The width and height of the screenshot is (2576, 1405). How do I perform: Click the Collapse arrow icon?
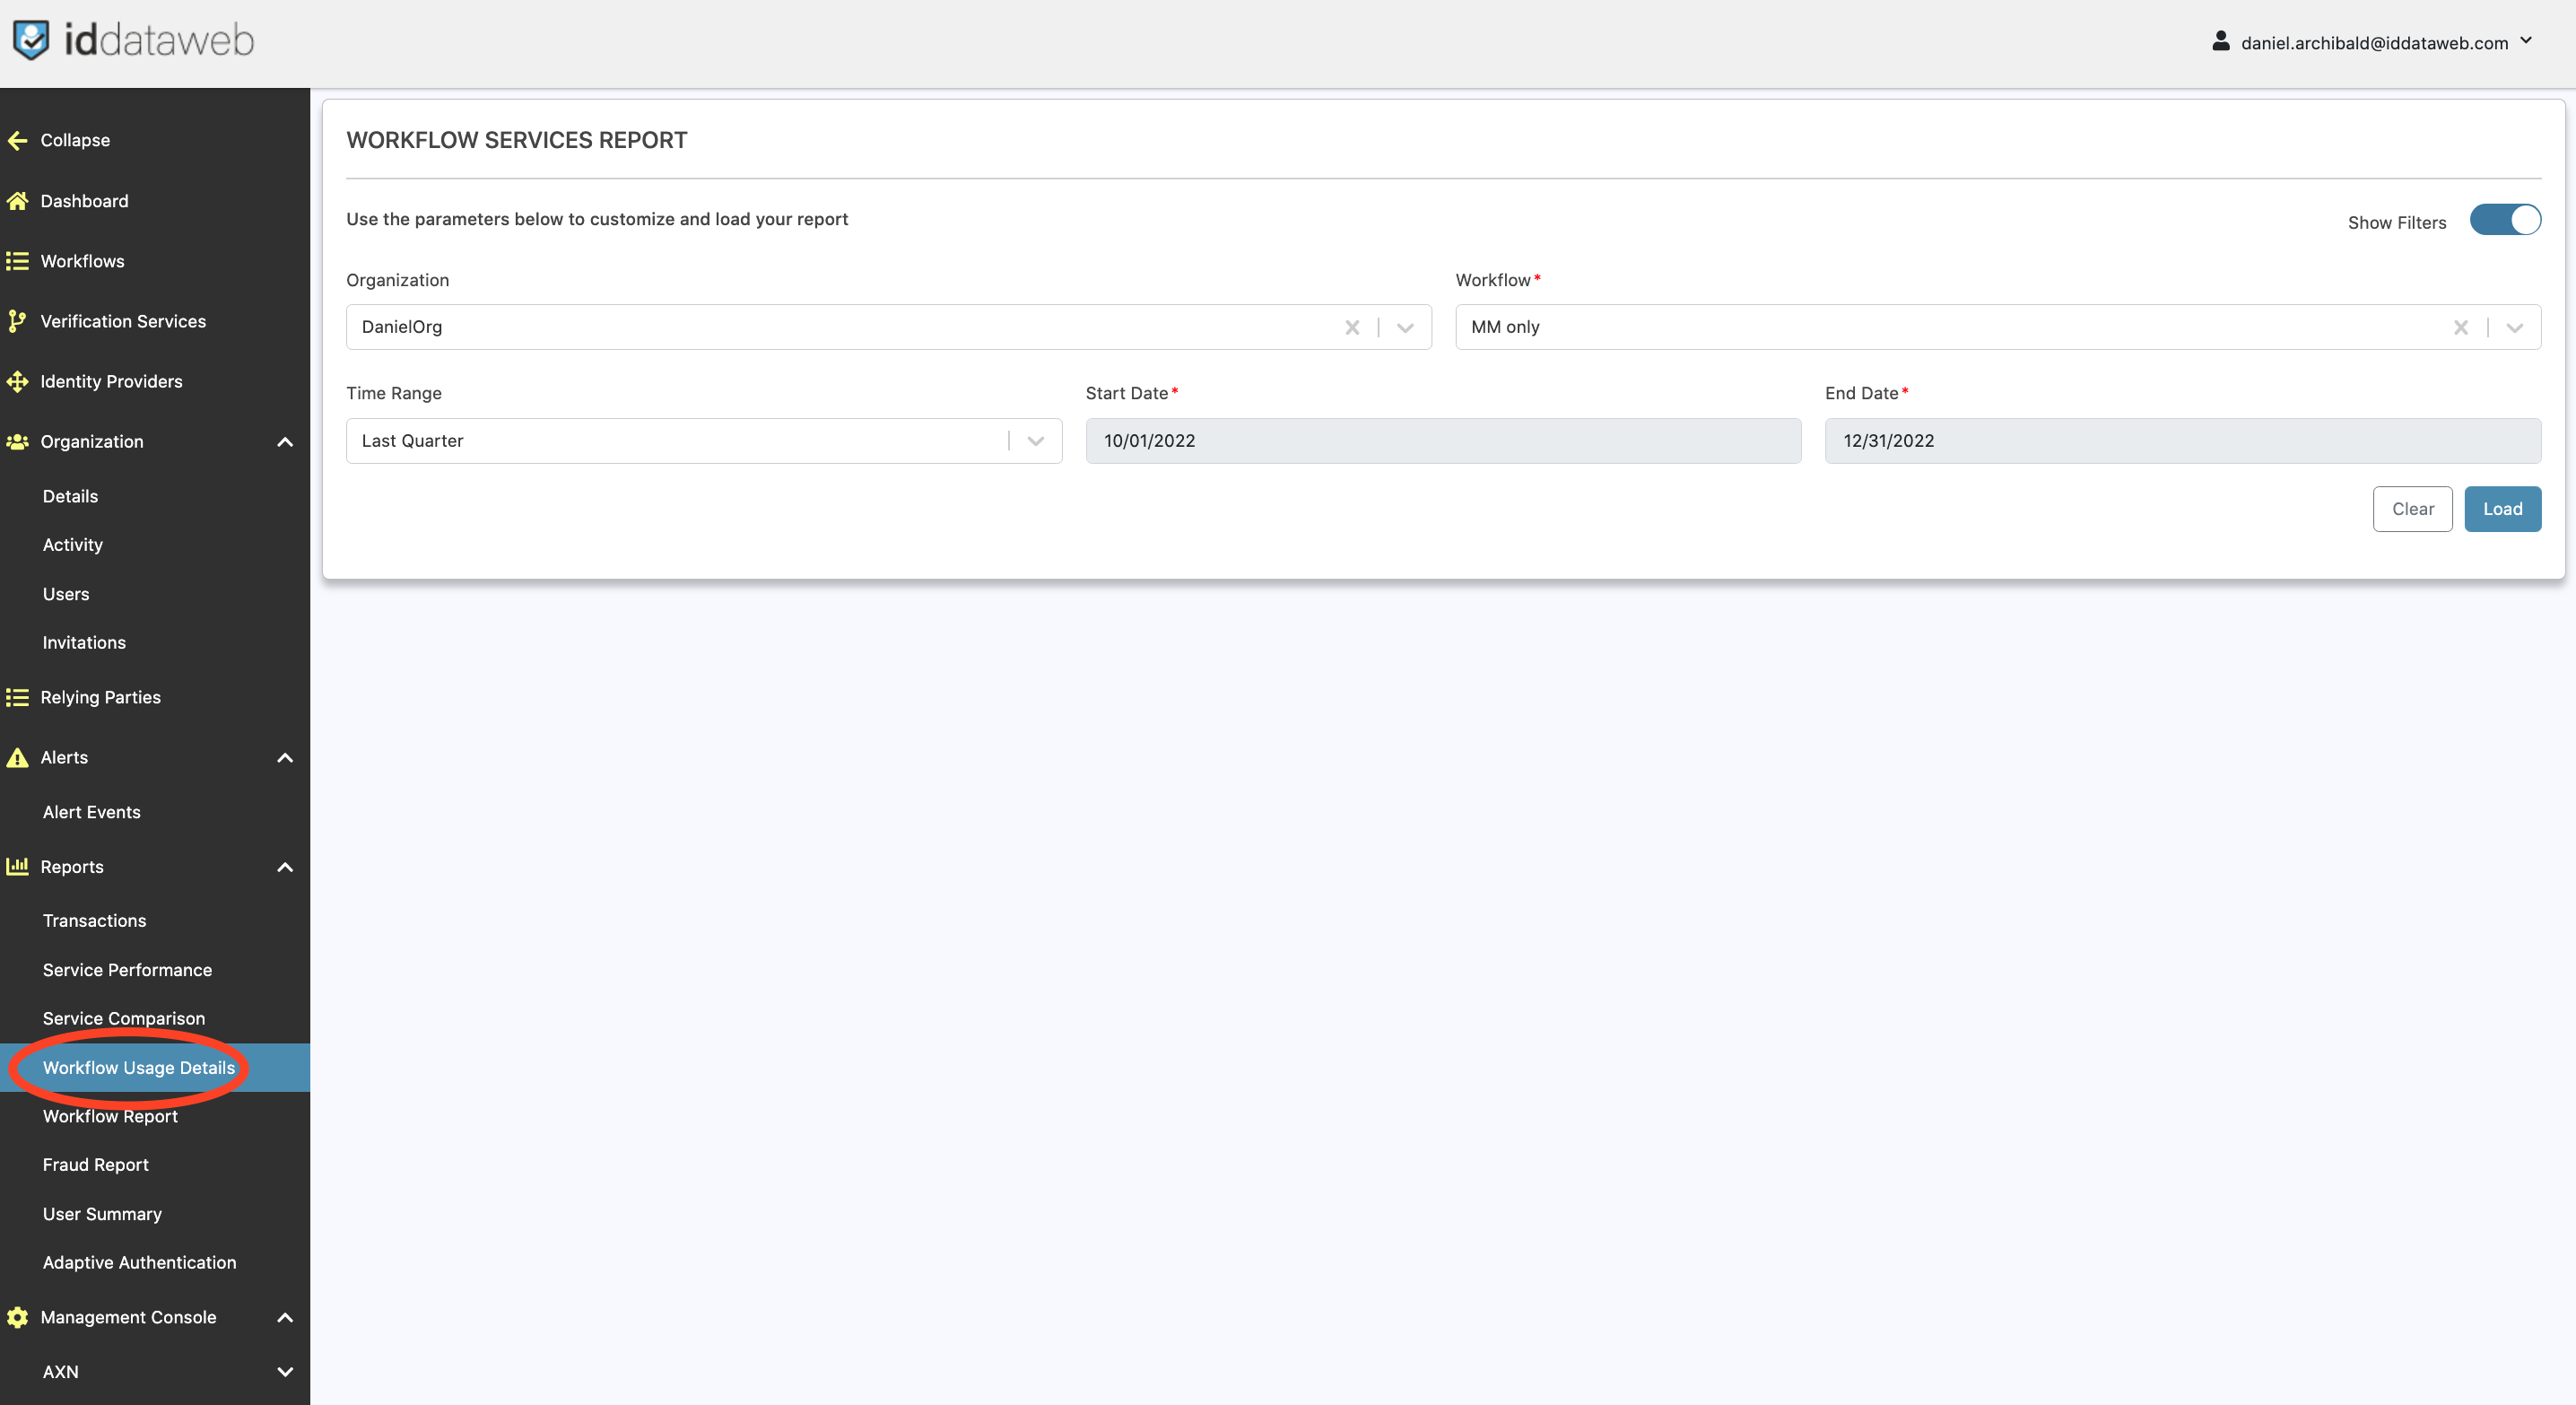pos(17,140)
